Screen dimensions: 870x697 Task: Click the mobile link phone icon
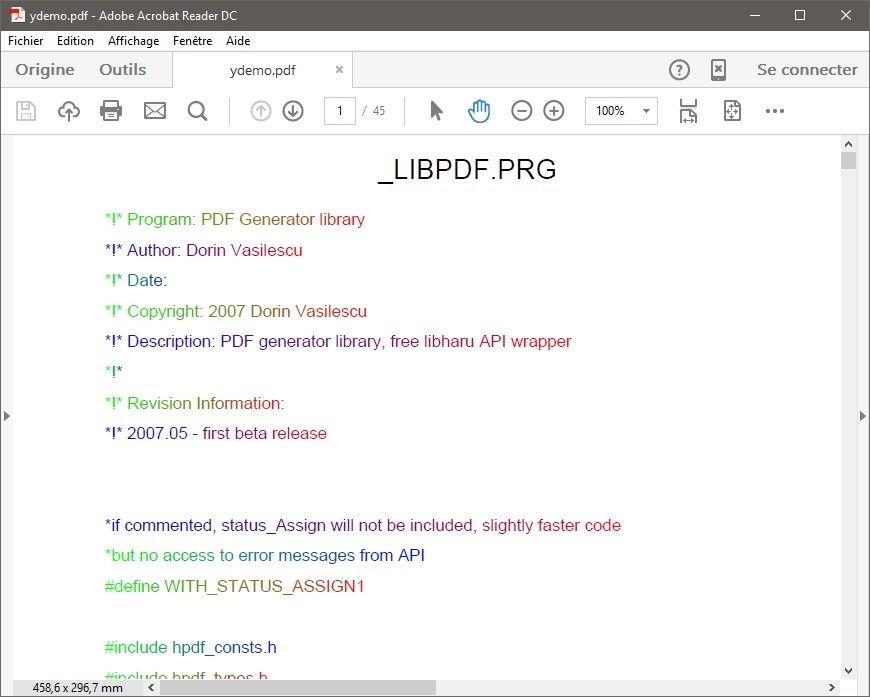point(718,70)
